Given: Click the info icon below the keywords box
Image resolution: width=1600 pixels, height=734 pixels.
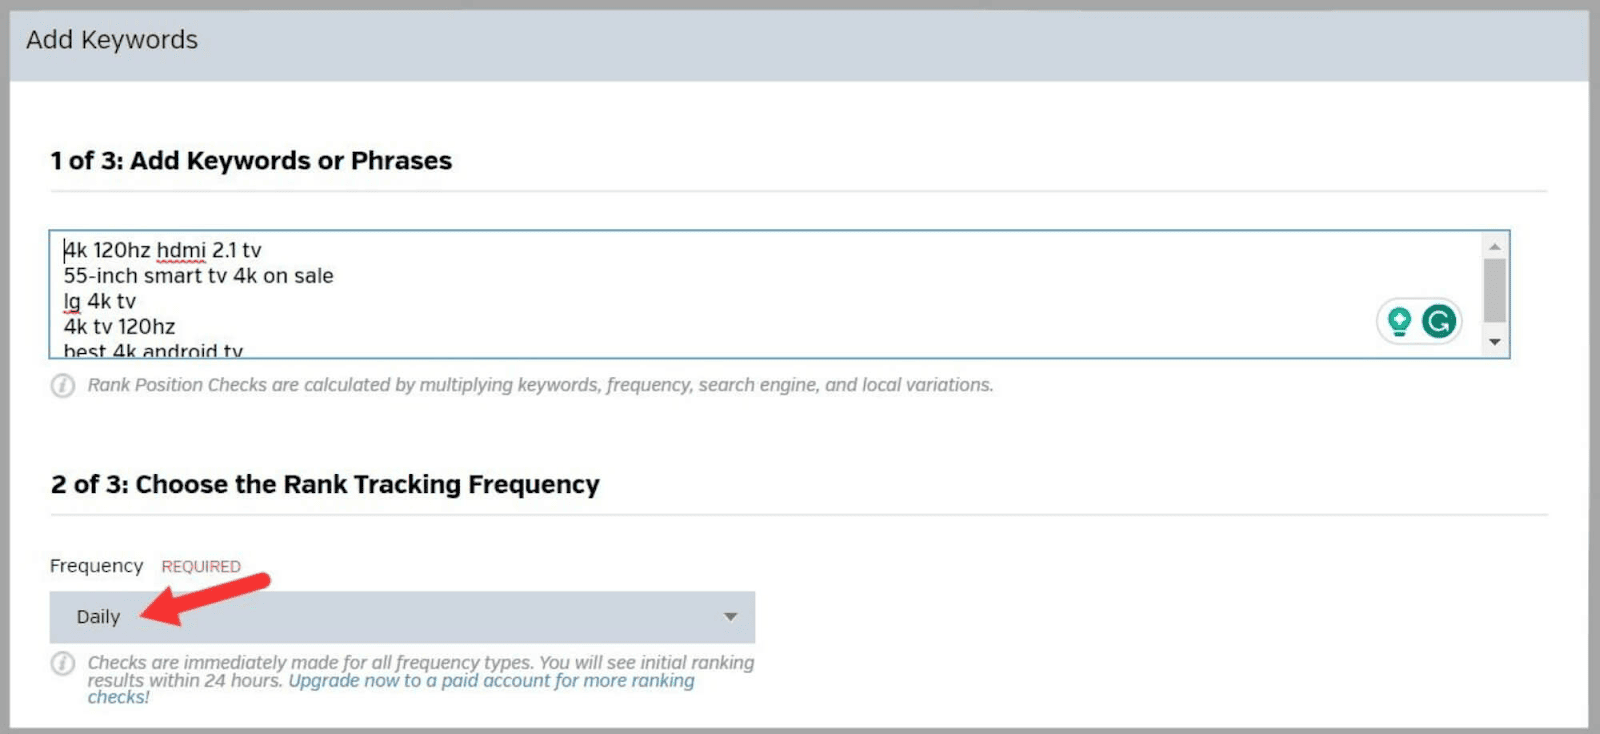Looking at the screenshot, I should click(63, 384).
